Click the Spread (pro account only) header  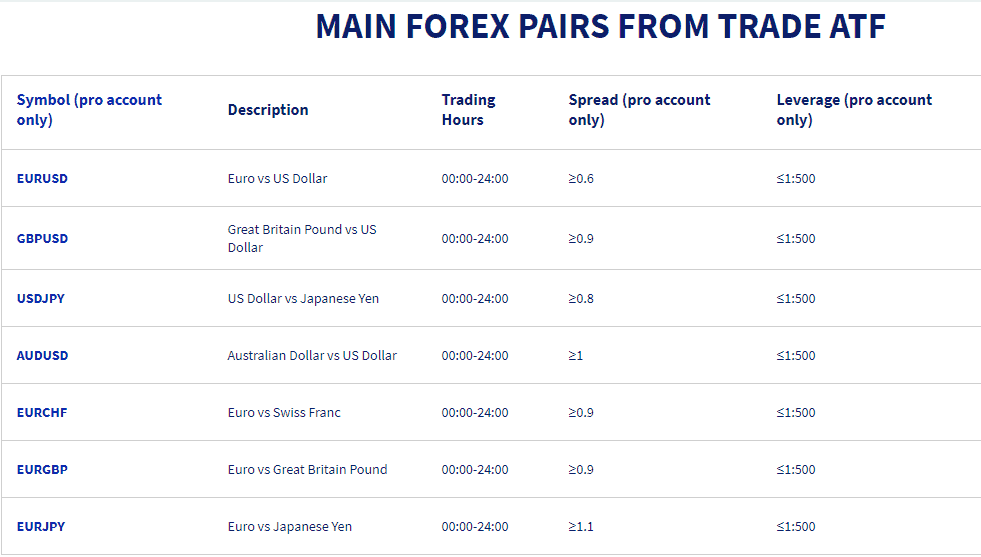pos(639,110)
